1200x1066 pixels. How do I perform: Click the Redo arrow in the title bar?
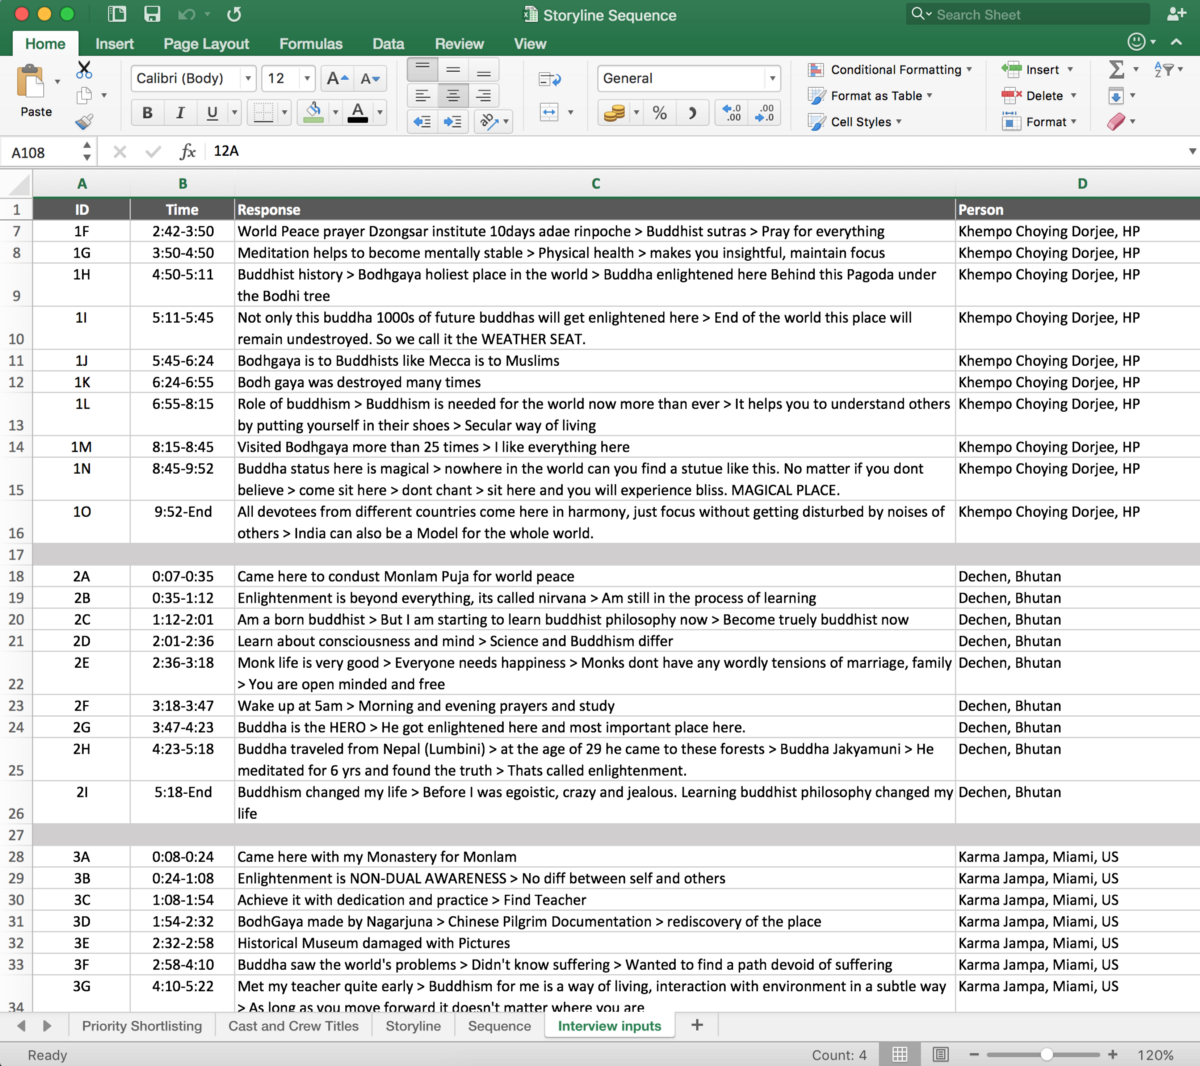pyautogui.click(x=234, y=15)
